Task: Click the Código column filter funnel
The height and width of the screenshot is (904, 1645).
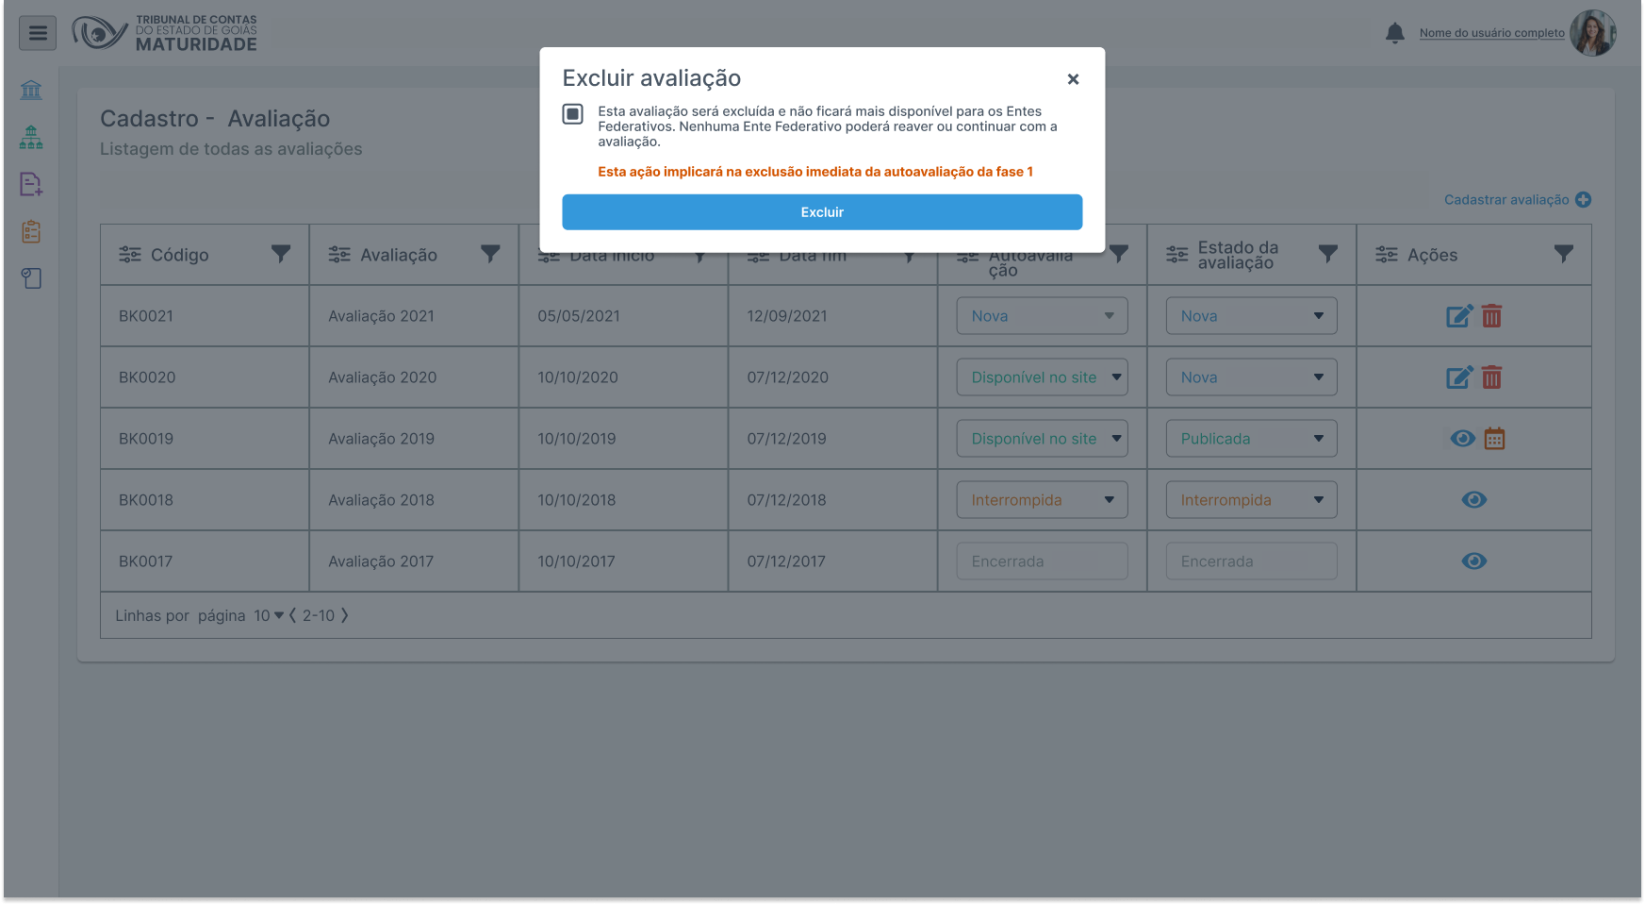Action: (x=281, y=254)
